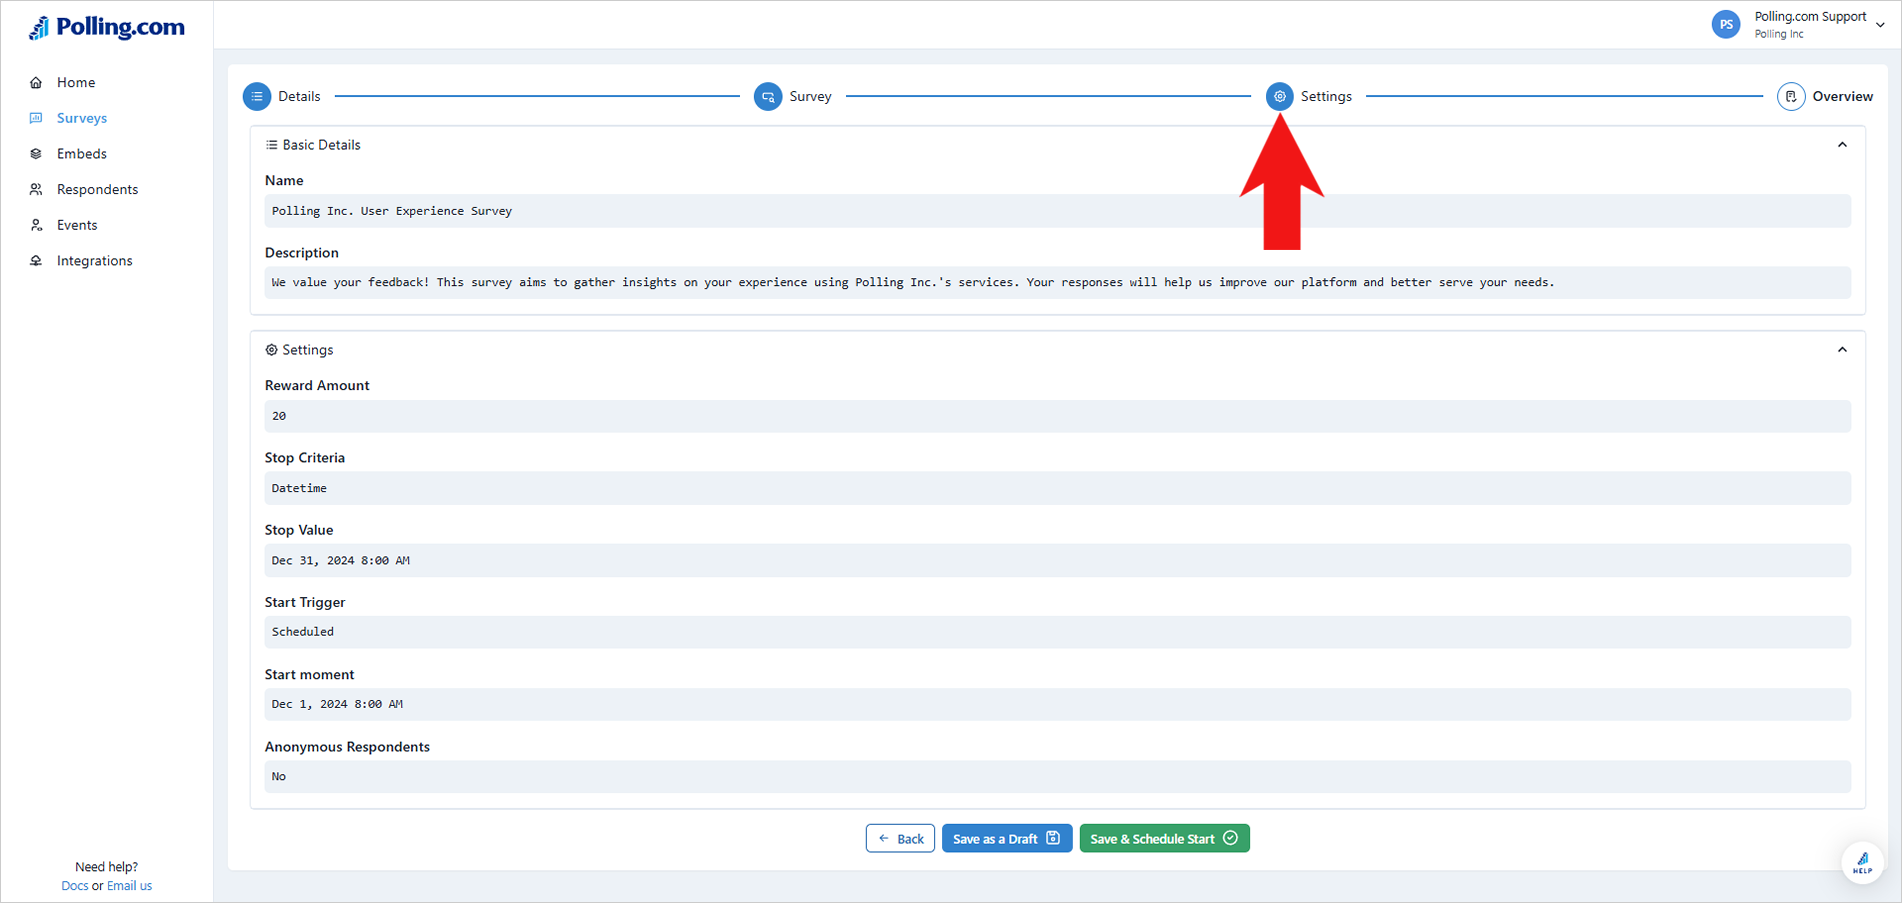The image size is (1902, 903).
Task: Collapse the Settings section chevron
Action: click(1842, 350)
